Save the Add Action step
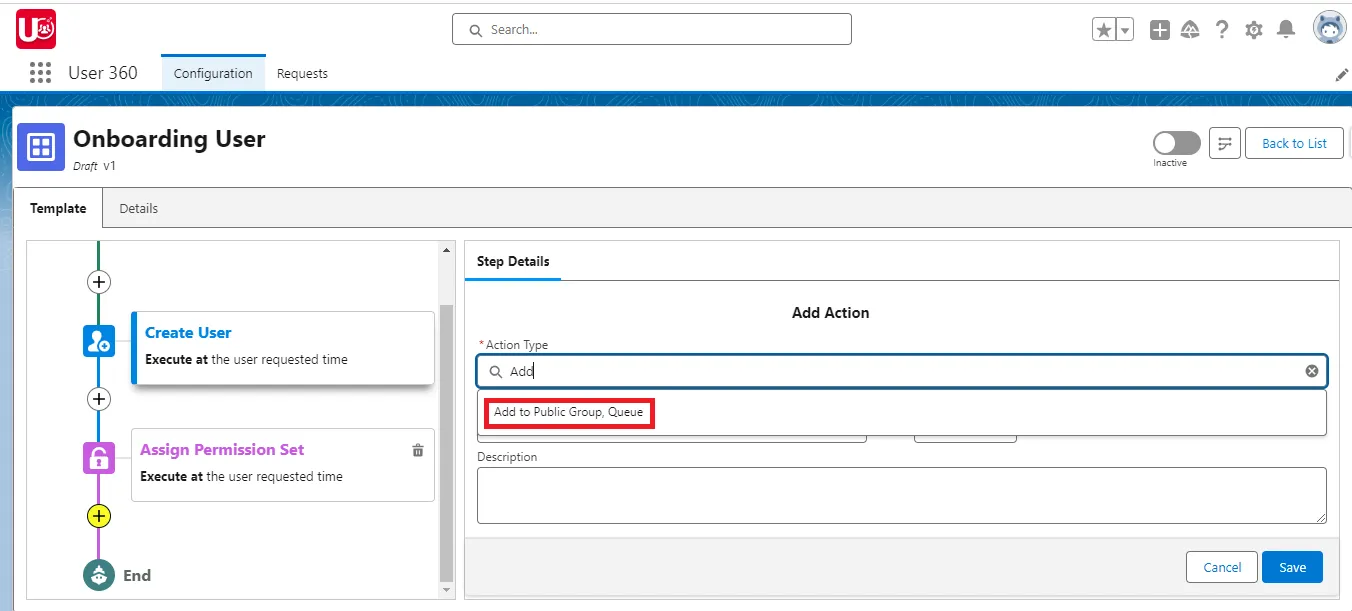This screenshot has height=611, width=1352. tap(1292, 566)
